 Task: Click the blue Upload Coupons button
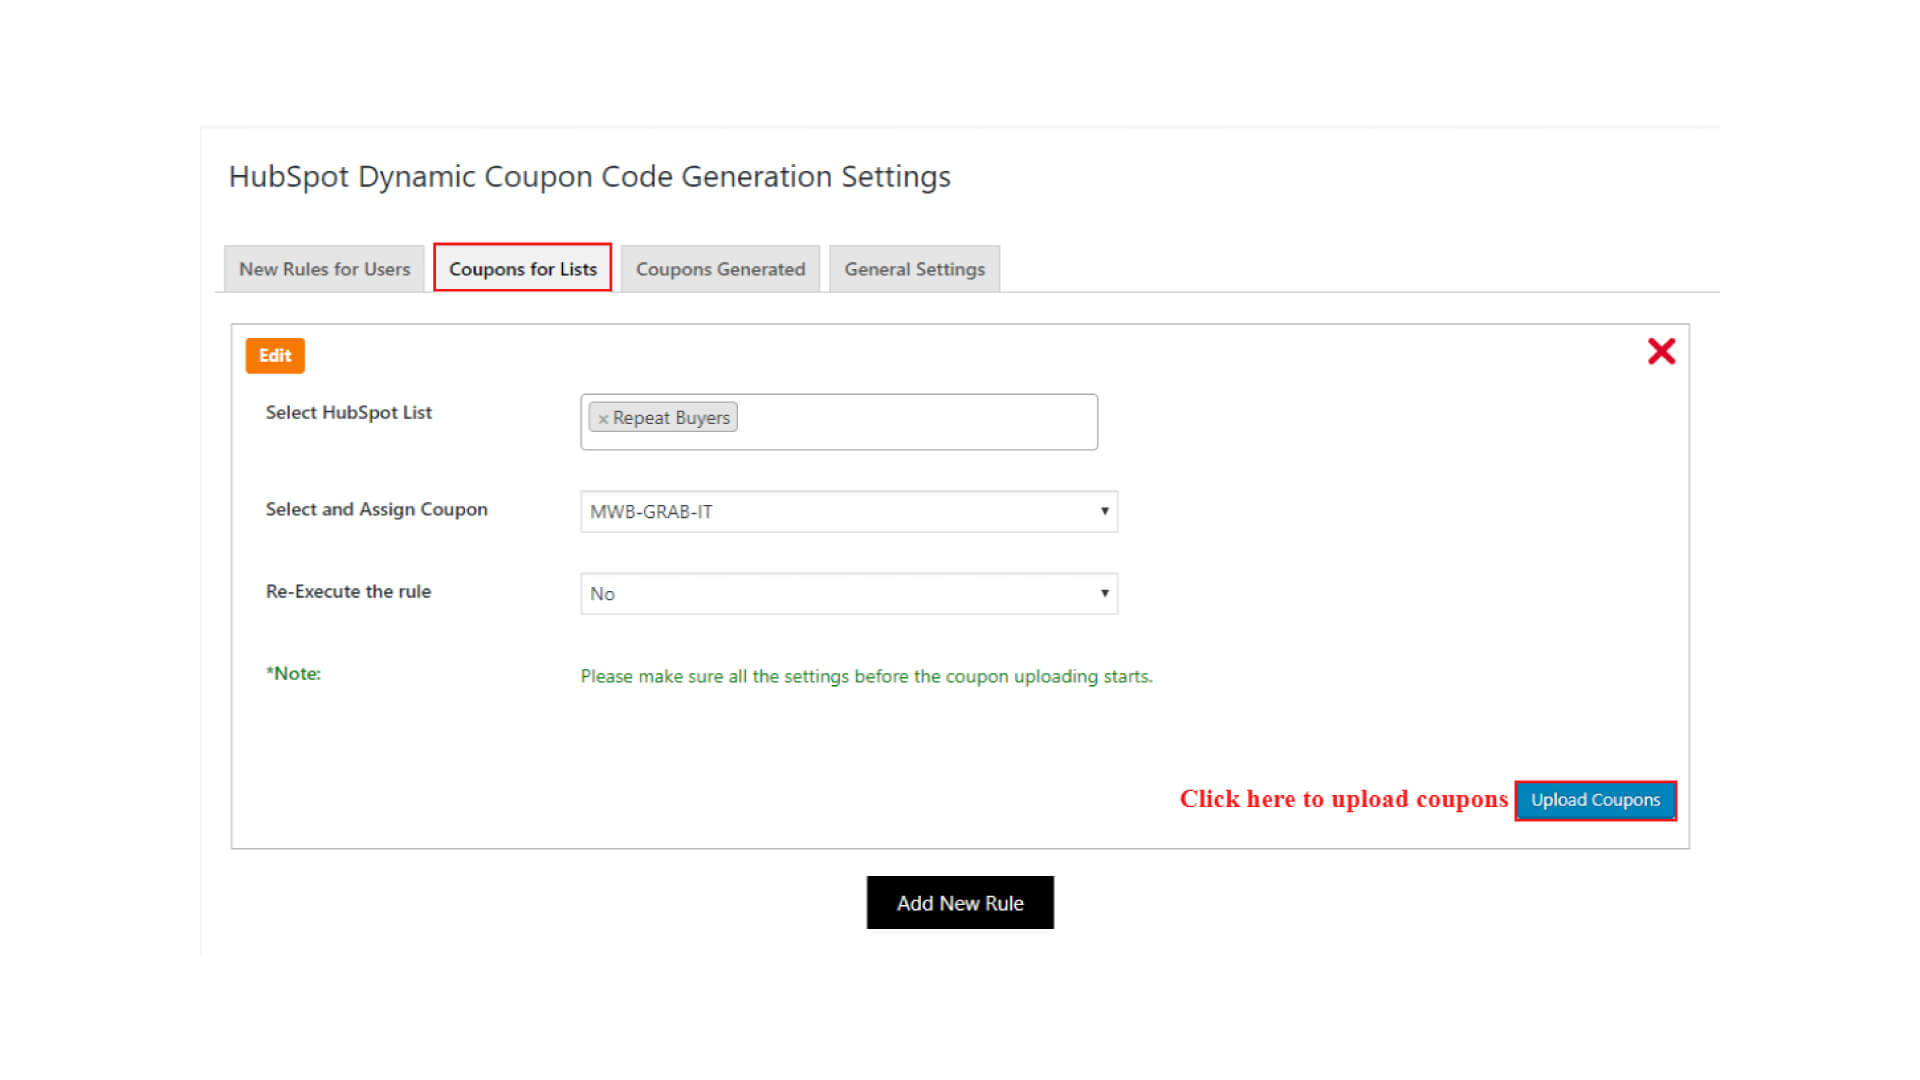1595,800
